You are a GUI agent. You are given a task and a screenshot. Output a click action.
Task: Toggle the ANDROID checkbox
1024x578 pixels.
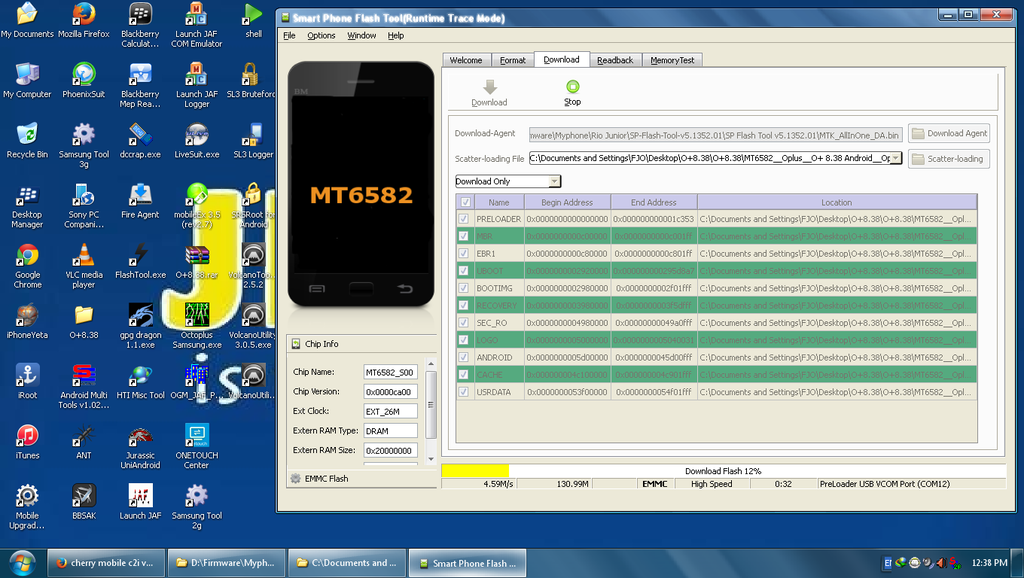[x=464, y=357]
